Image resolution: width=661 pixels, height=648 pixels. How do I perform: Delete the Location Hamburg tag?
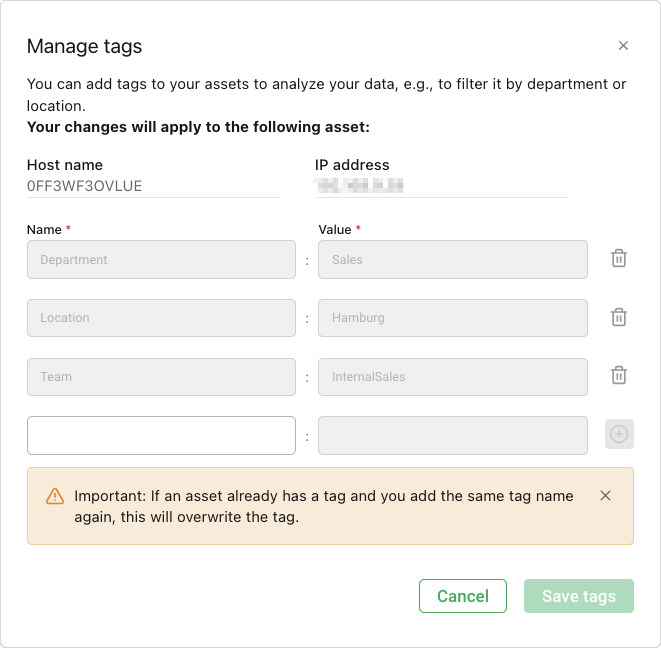click(619, 317)
